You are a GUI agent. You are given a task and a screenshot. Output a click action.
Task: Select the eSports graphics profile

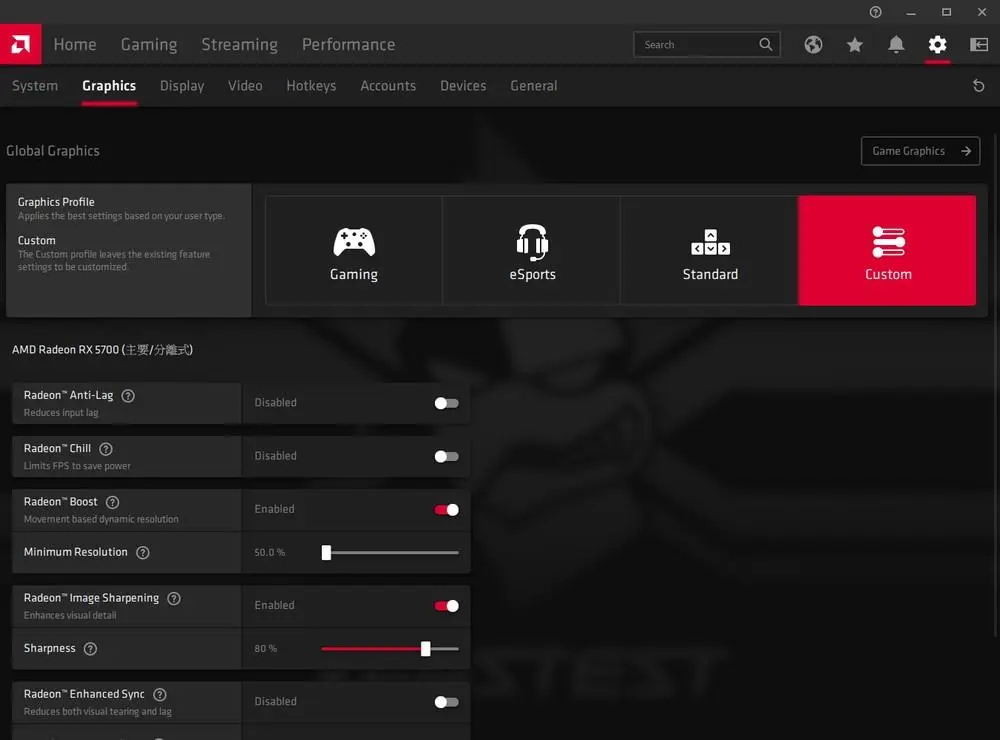(x=532, y=250)
